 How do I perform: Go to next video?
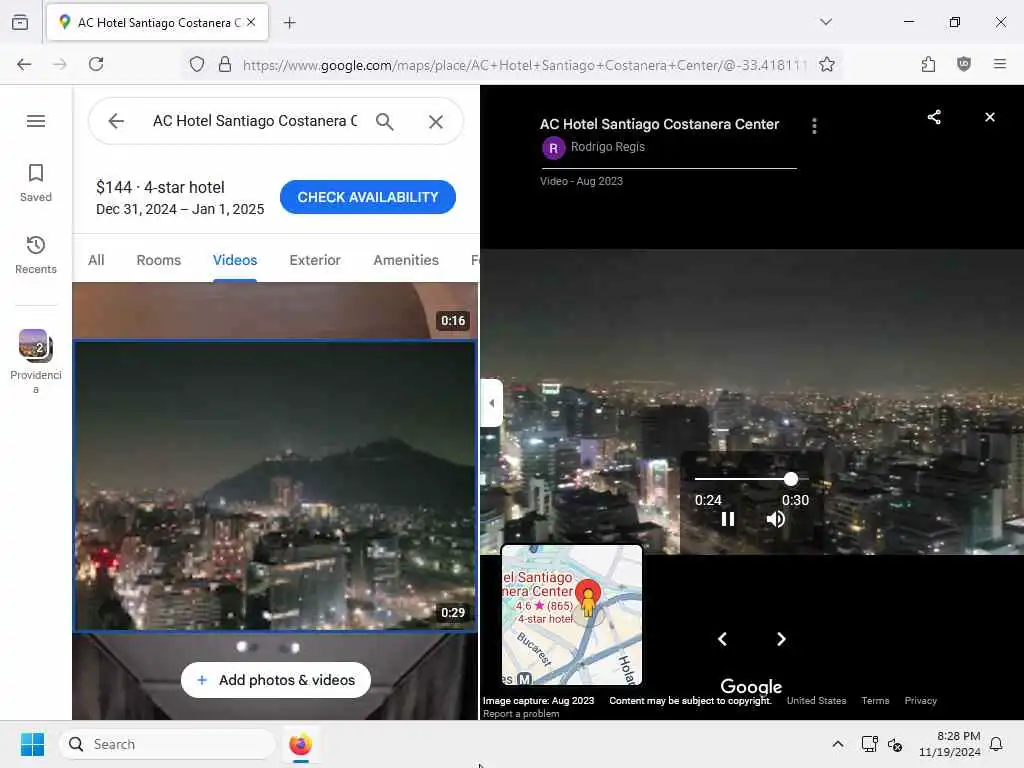[x=781, y=639]
